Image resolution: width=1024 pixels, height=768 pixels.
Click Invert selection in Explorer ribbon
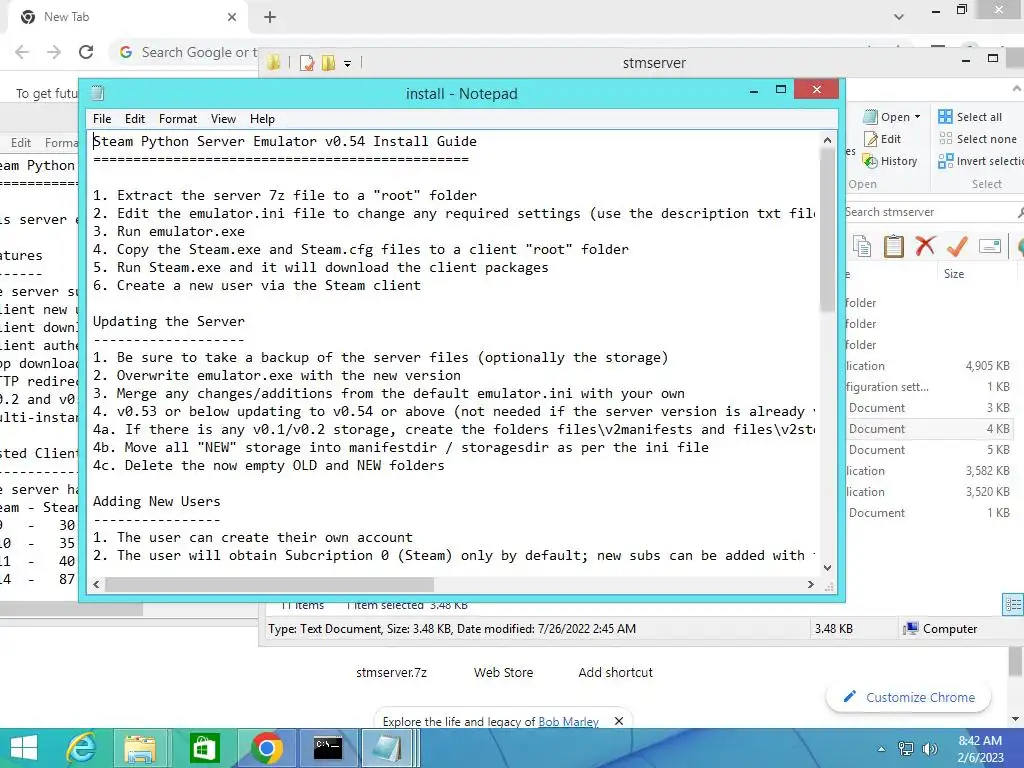click(980, 161)
